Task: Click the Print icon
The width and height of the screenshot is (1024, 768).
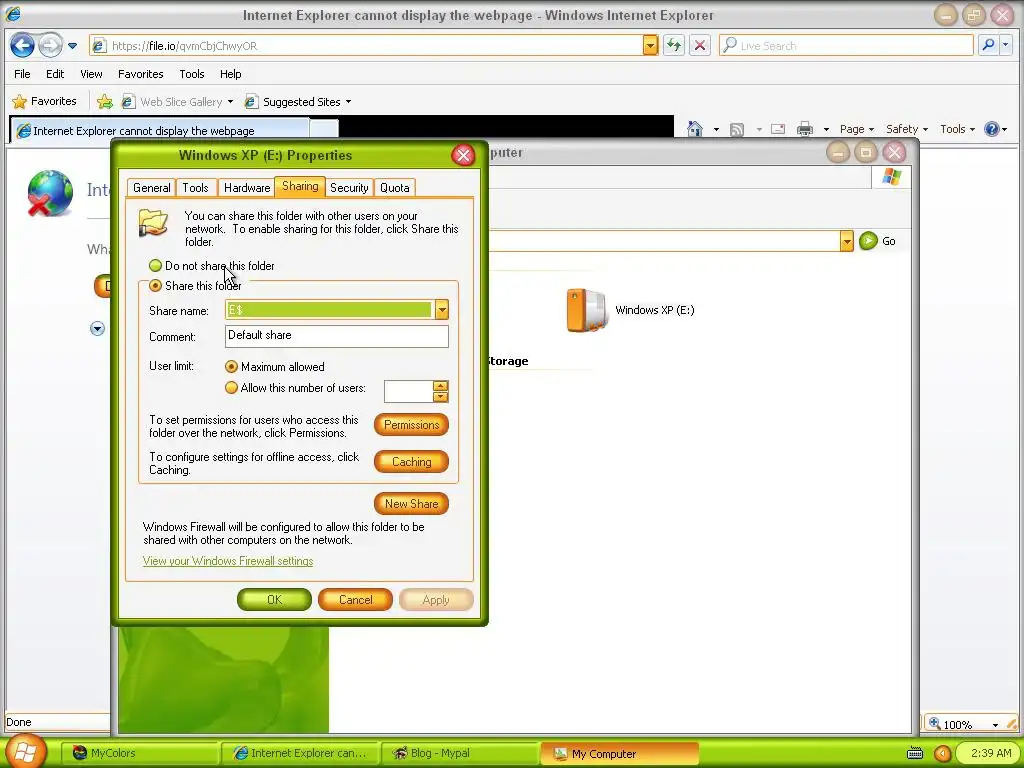Action: pos(805,129)
